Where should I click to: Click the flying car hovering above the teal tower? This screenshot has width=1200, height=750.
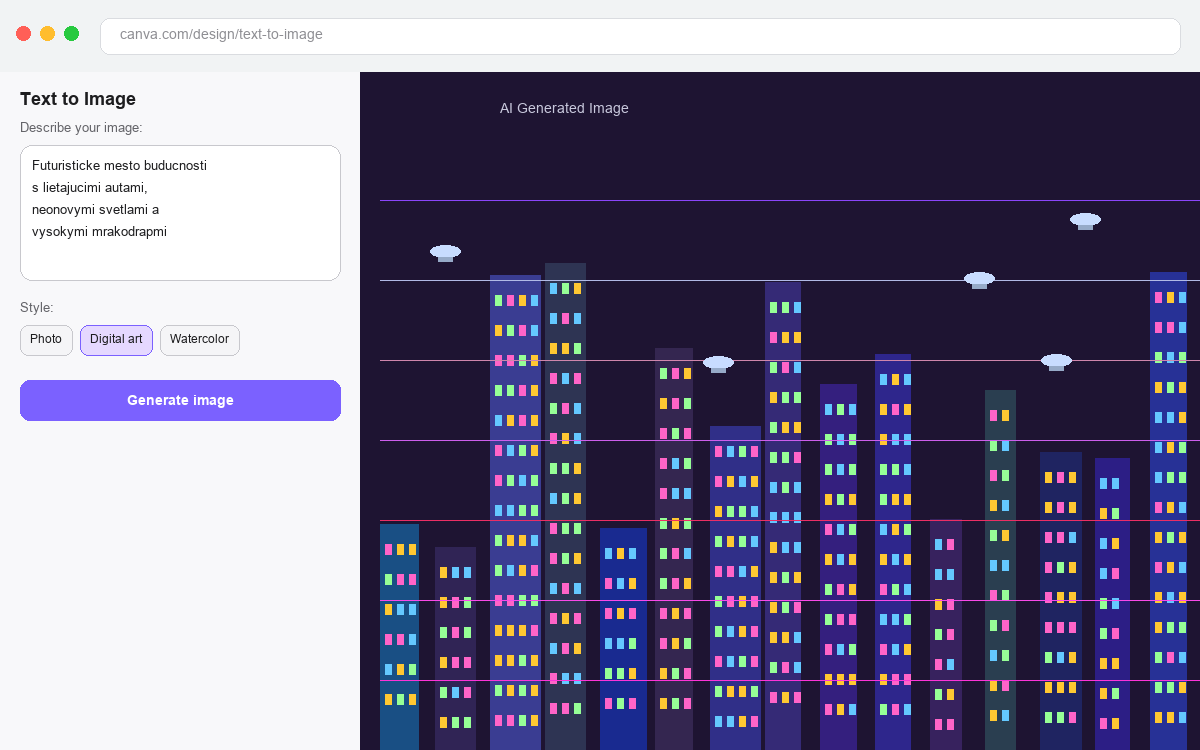979,279
